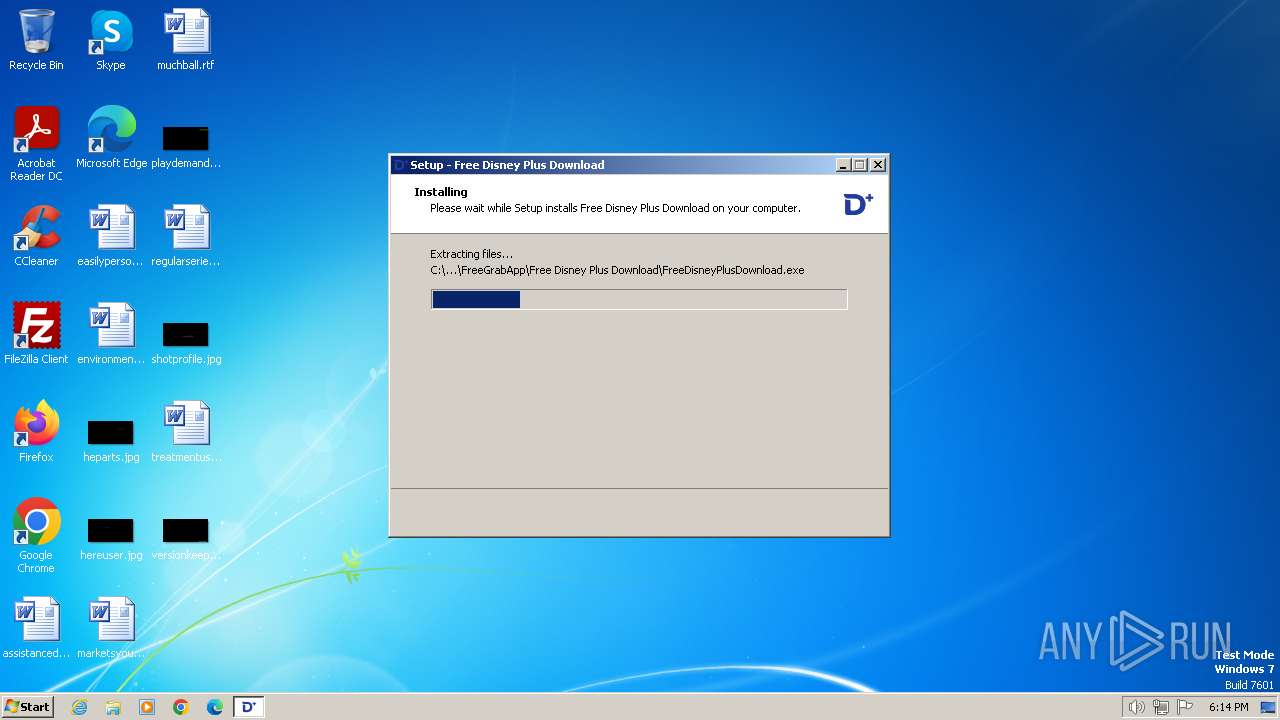
Task: Open Acrobat Reader DC shortcut
Action: (x=36, y=144)
